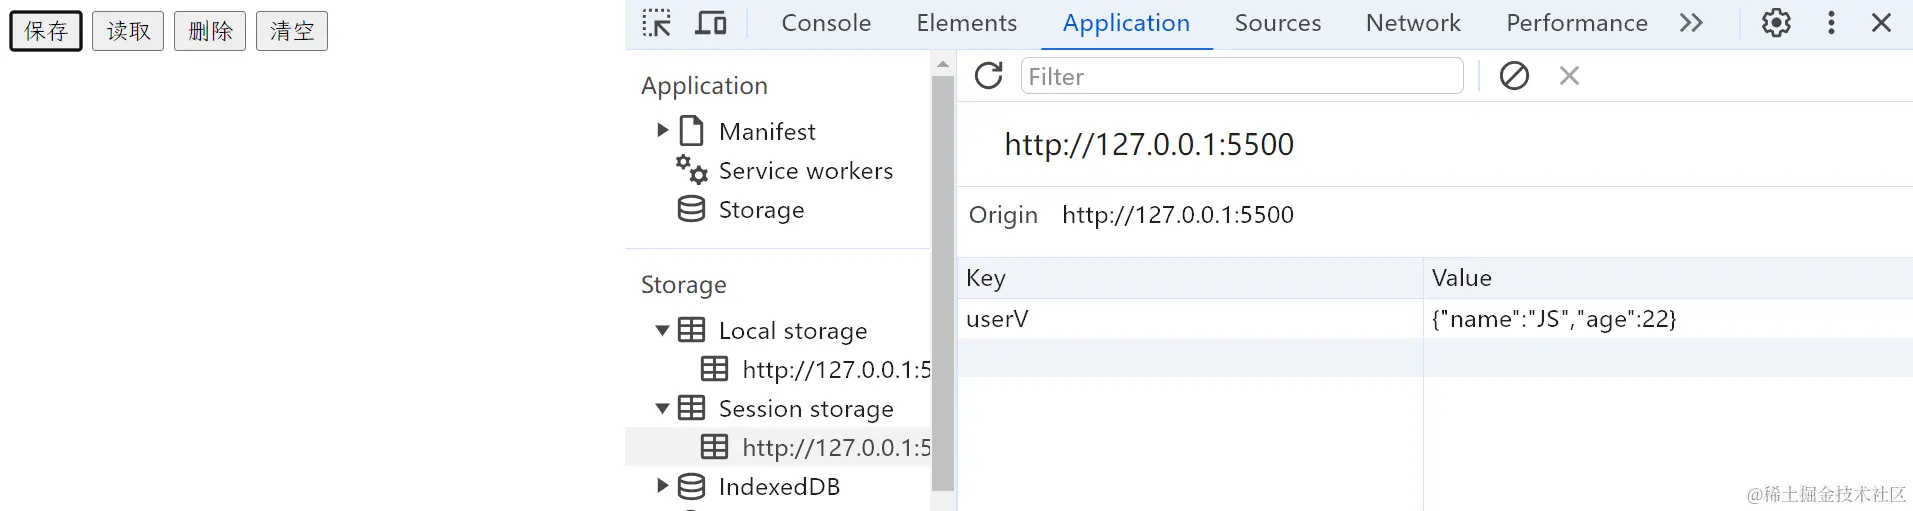Show more DevTools tabs chevron
The height and width of the screenshot is (511, 1913).
click(1691, 23)
